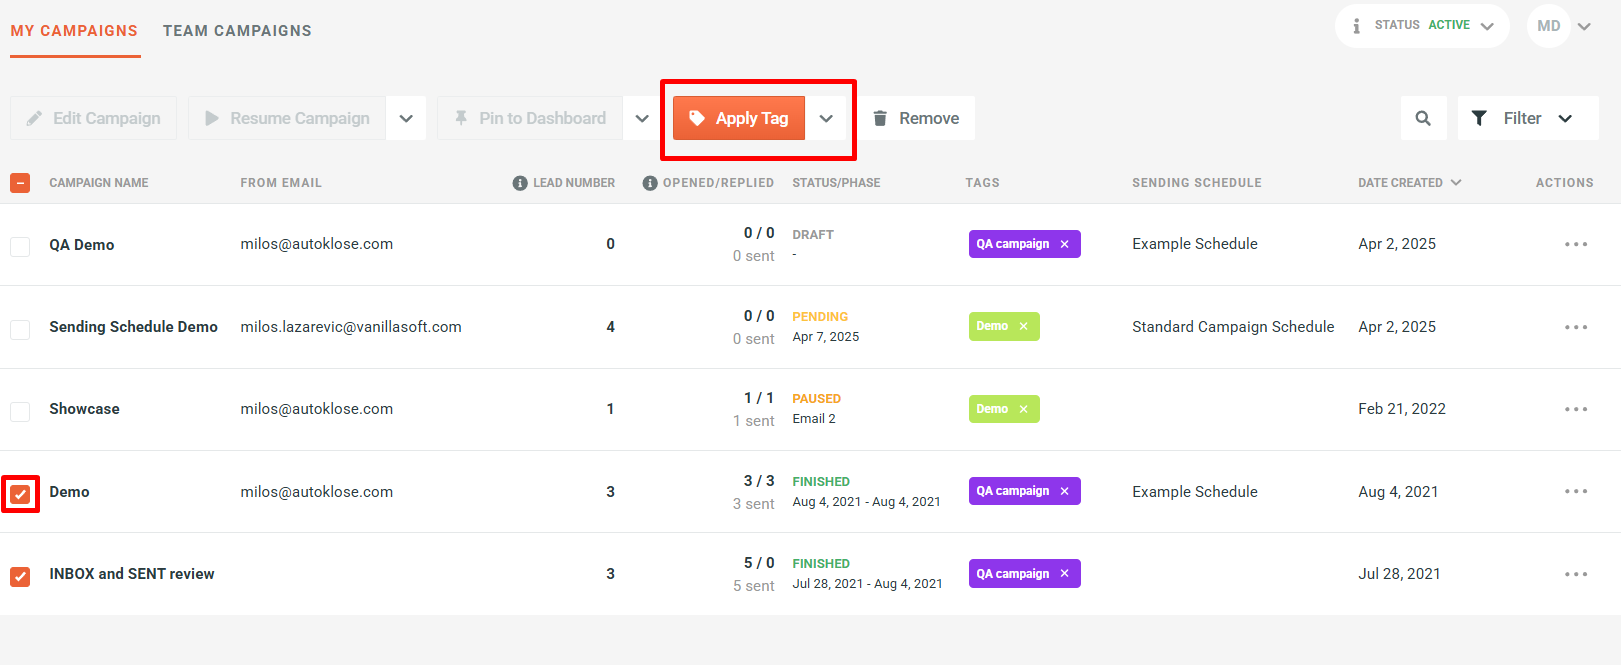Image resolution: width=1621 pixels, height=665 pixels.
Task: Uncheck the Demo campaign checkbox
Action: [x=20, y=494]
